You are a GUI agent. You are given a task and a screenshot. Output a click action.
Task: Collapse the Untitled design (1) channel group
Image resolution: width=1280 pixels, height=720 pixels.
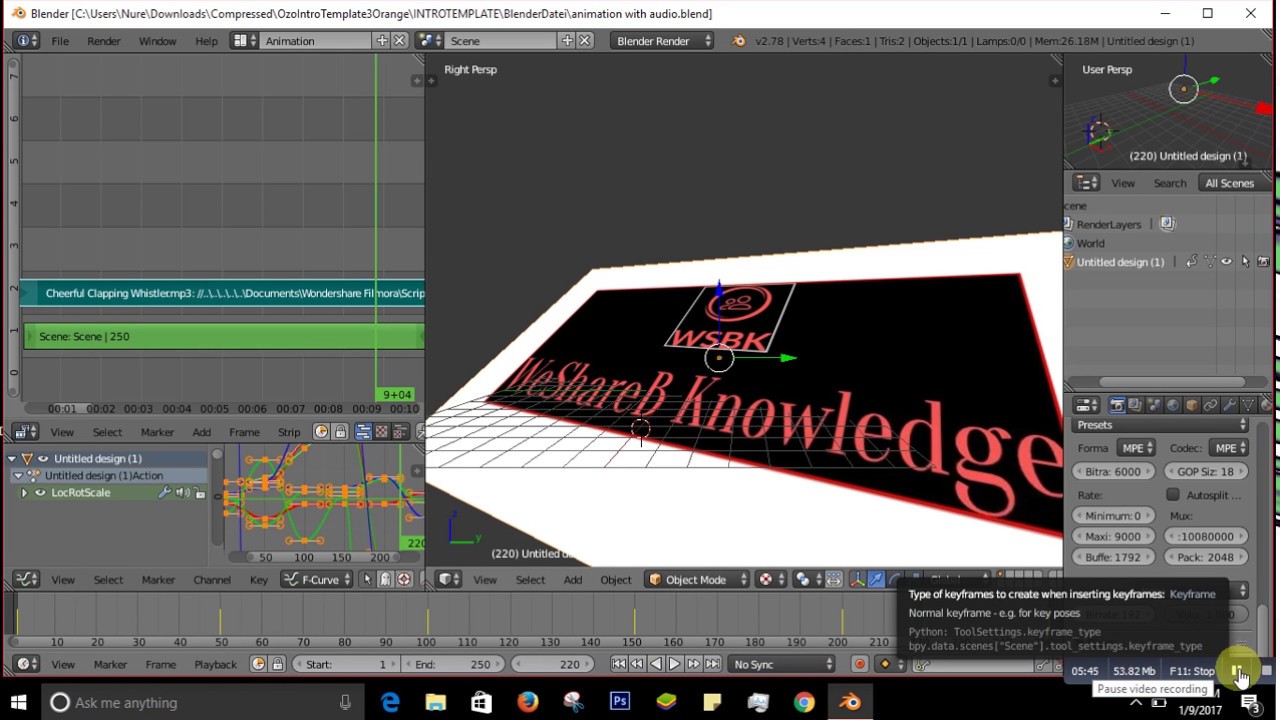point(12,458)
